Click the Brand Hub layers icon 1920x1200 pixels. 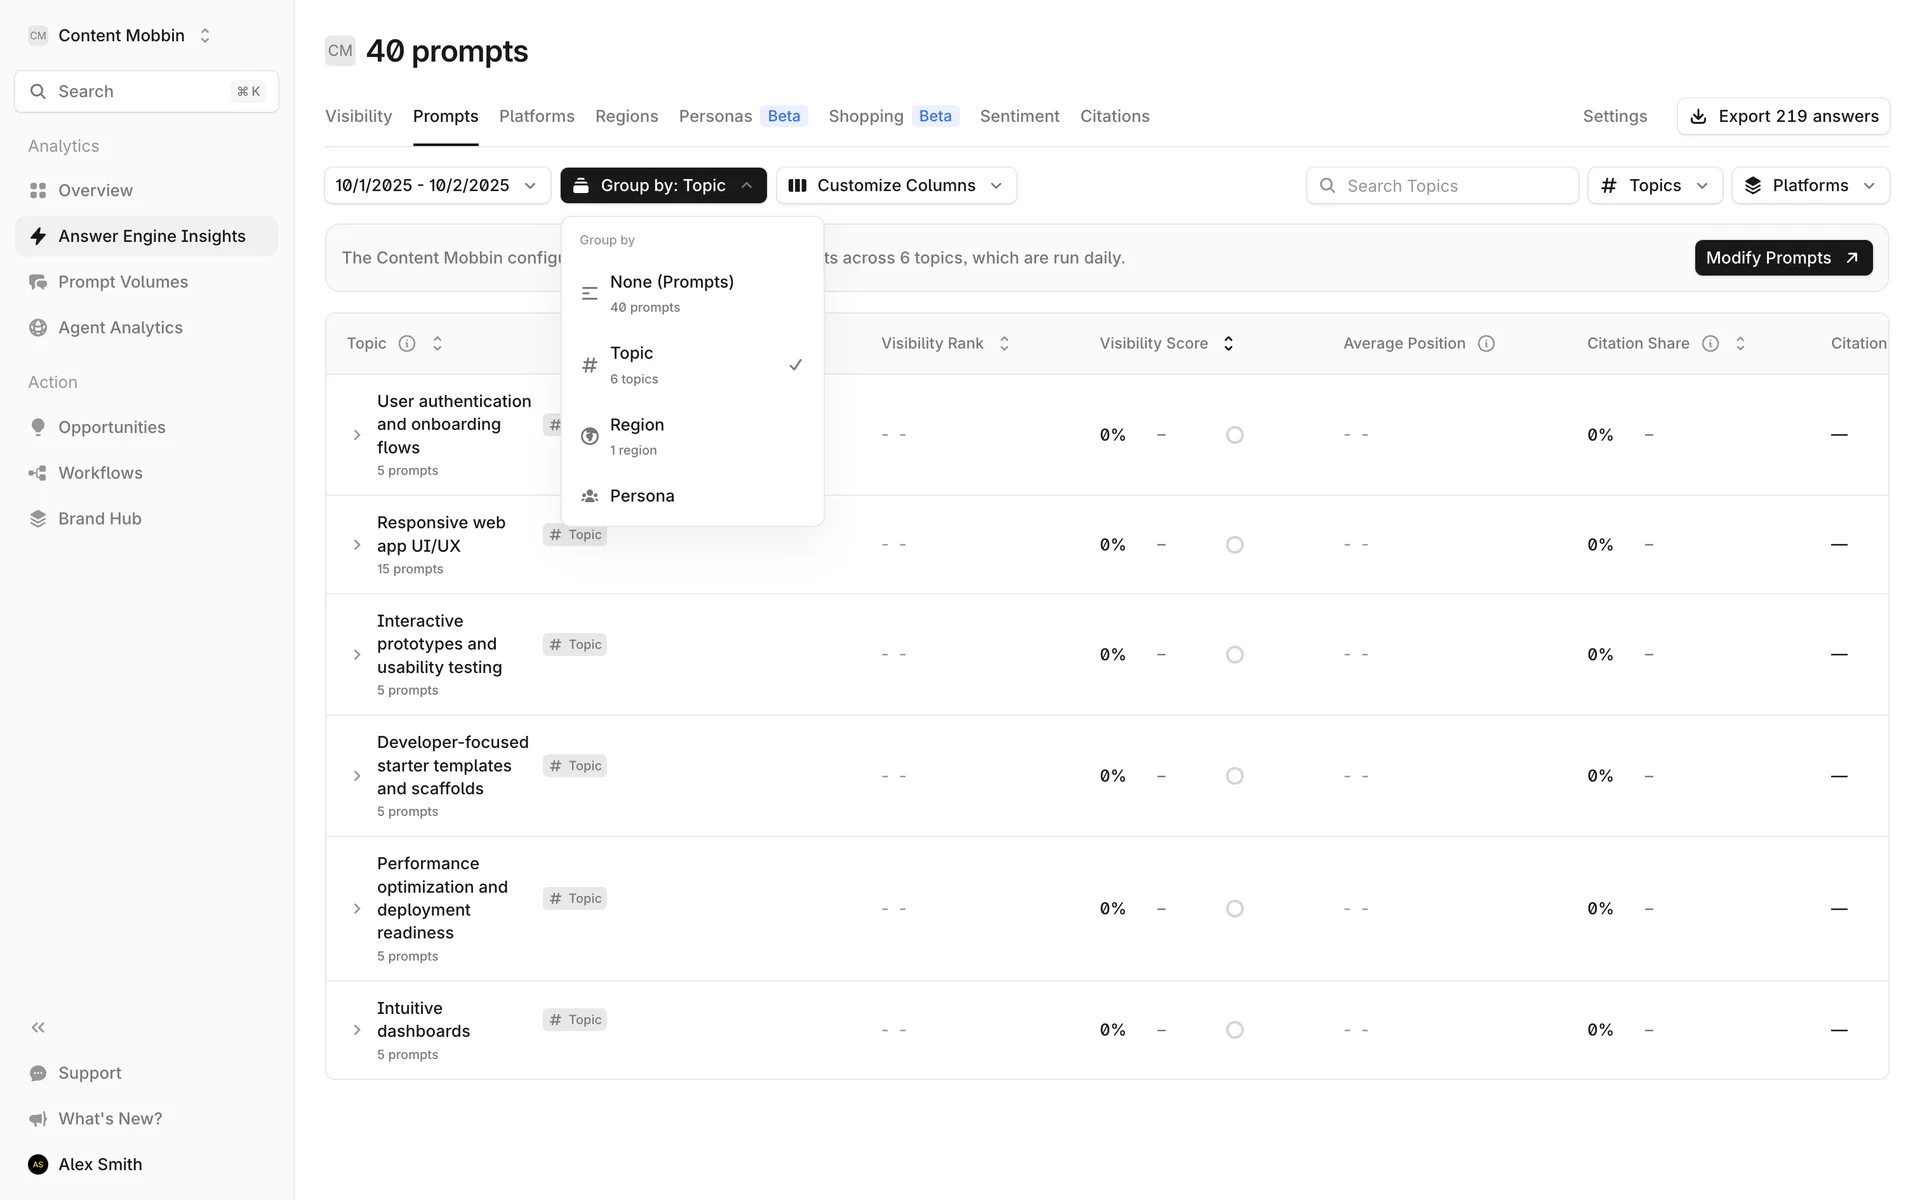coord(38,518)
